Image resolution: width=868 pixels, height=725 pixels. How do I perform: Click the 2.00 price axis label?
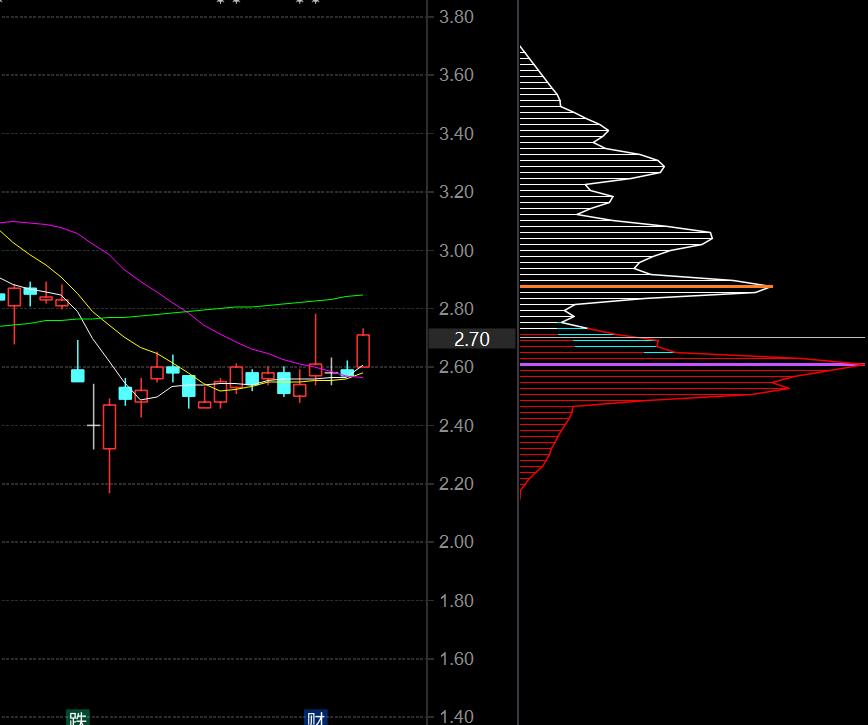[x=456, y=542]
